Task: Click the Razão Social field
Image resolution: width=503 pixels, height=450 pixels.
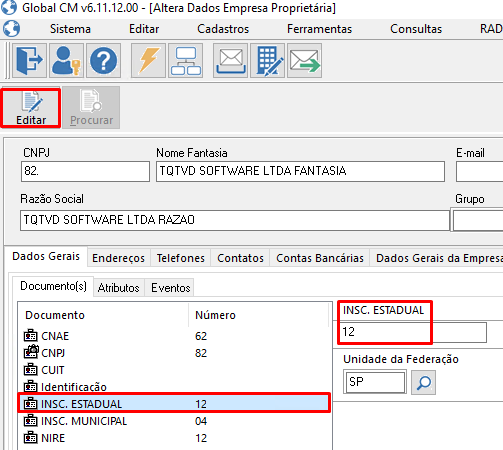Action: (235, 220)
